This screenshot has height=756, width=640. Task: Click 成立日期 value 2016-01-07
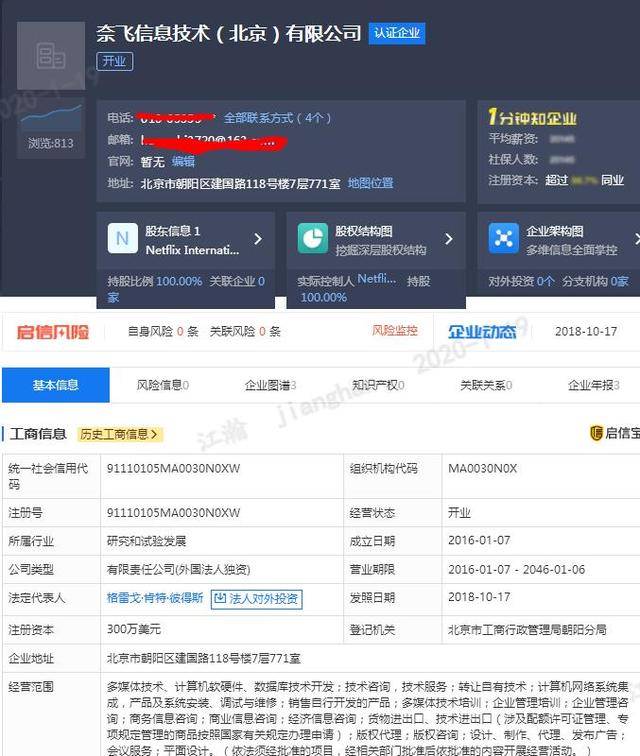479,540
